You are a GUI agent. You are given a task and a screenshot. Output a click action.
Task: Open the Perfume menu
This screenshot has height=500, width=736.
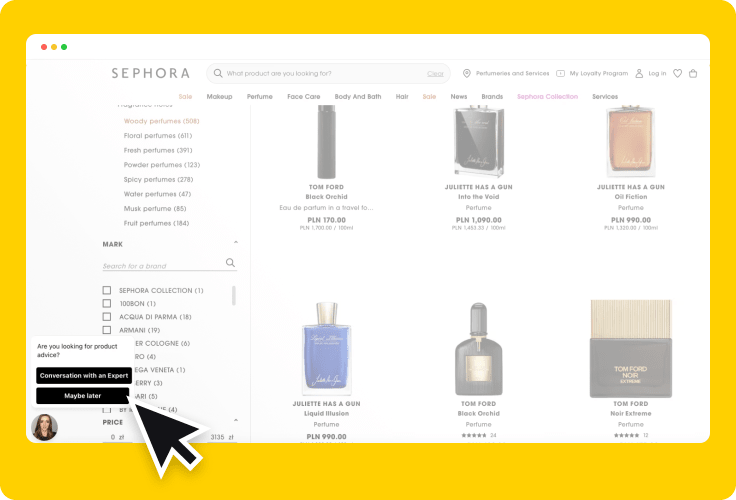pos(260,97)
